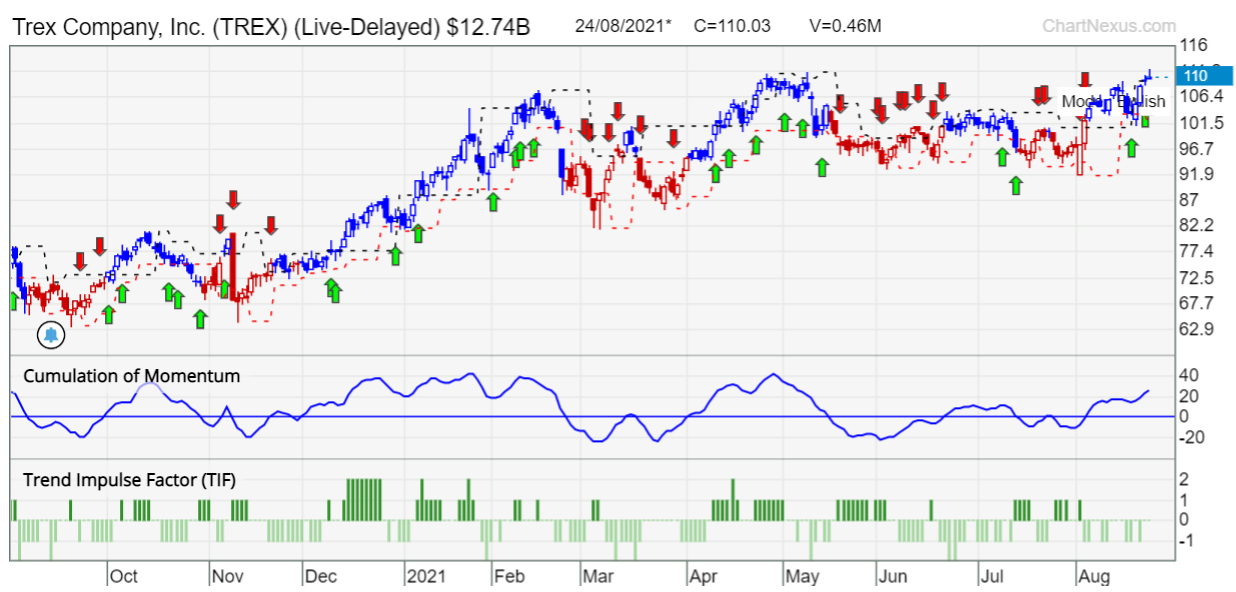1236x592 pixels.
Task: Click the Feb label on time axis
Action: click(510, 576)
